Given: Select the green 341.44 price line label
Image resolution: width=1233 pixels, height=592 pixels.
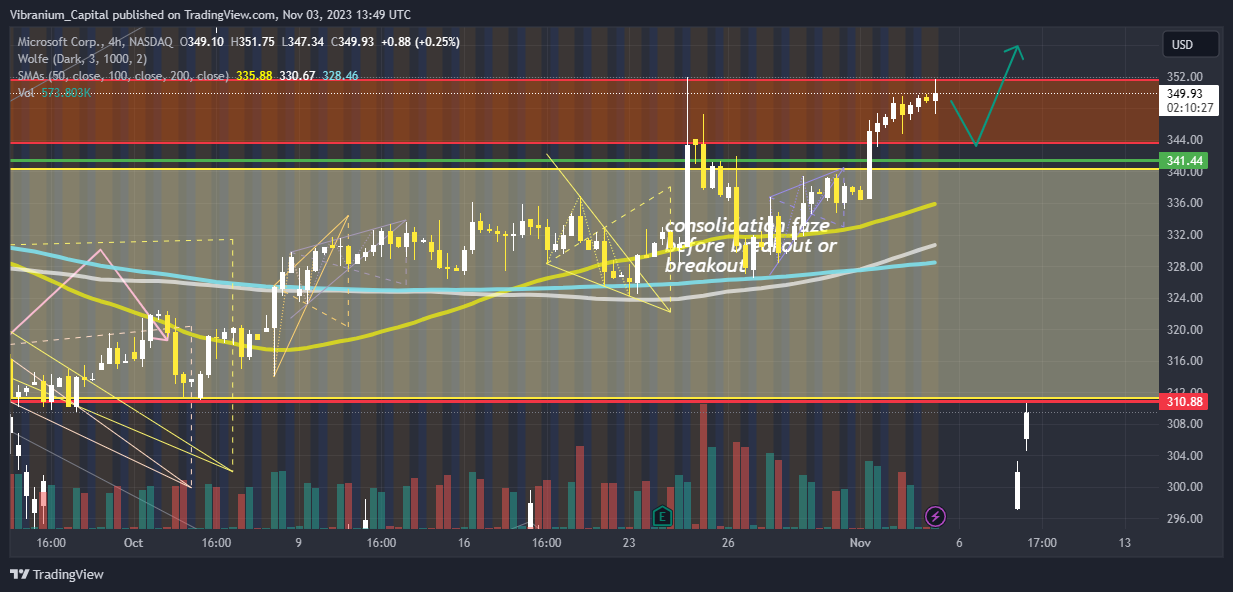Looking at the screenshot, I should 1184,160.
